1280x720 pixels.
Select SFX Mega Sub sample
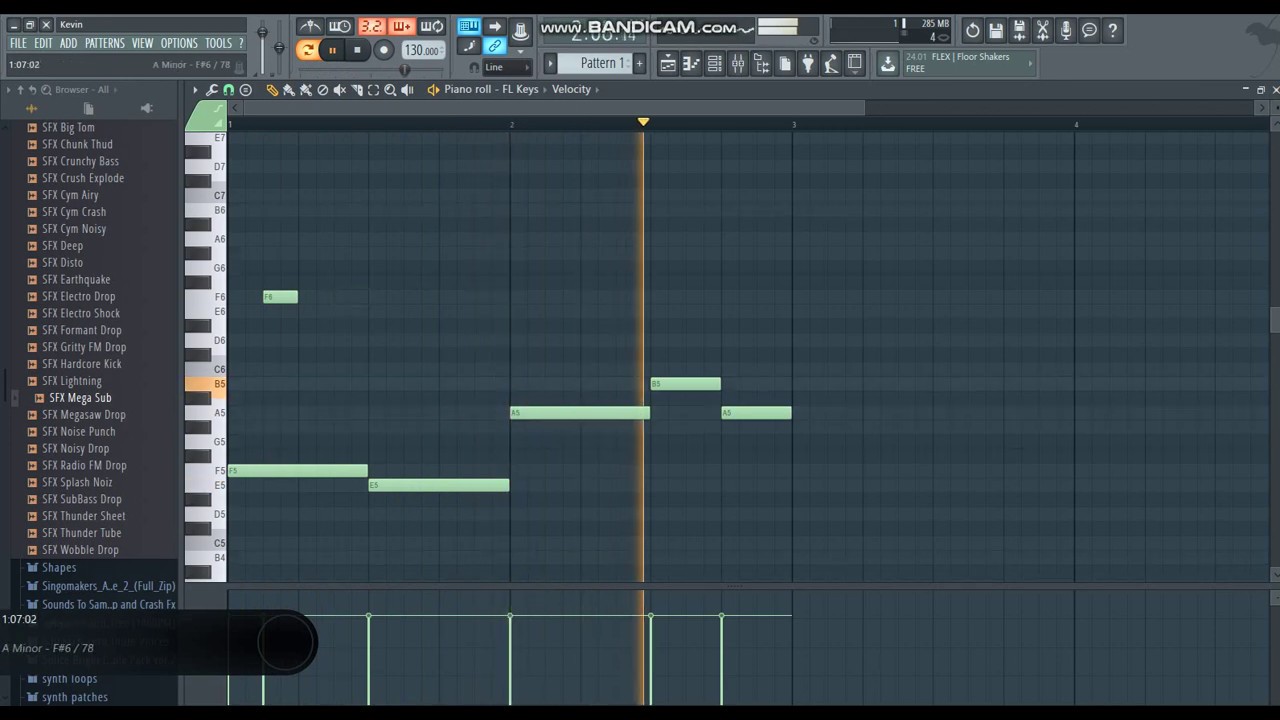pyautogui.click(x=80, y=398)
